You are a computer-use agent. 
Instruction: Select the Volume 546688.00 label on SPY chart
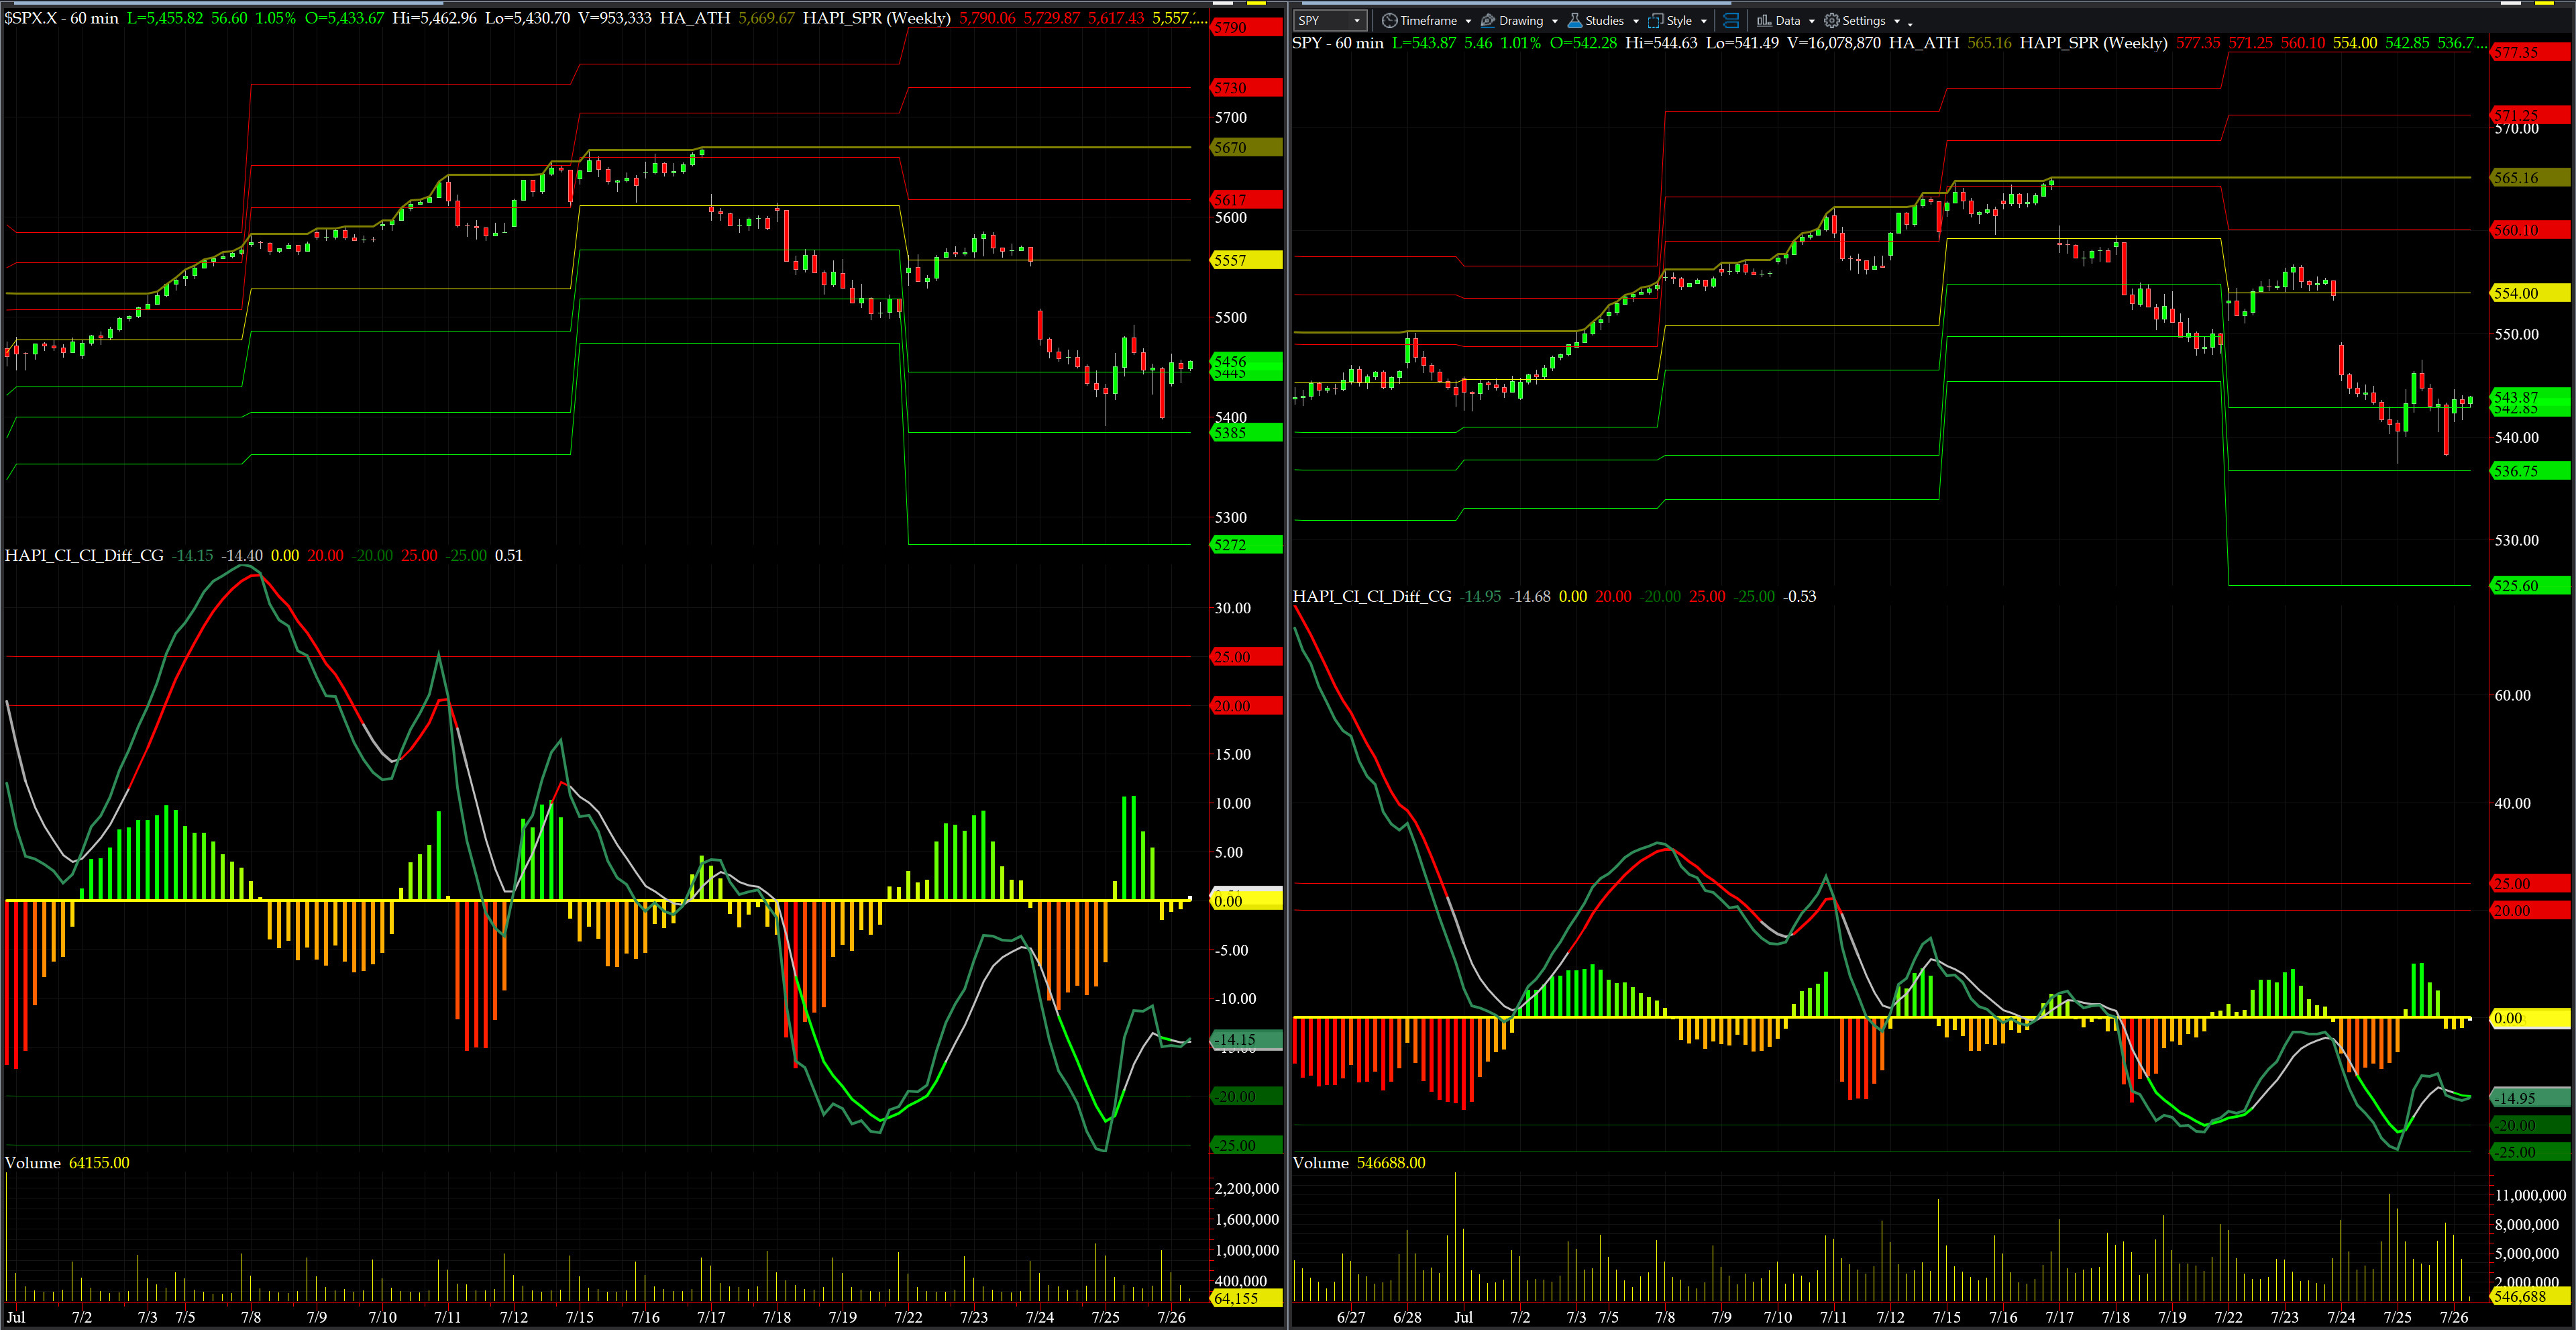1358,1163
